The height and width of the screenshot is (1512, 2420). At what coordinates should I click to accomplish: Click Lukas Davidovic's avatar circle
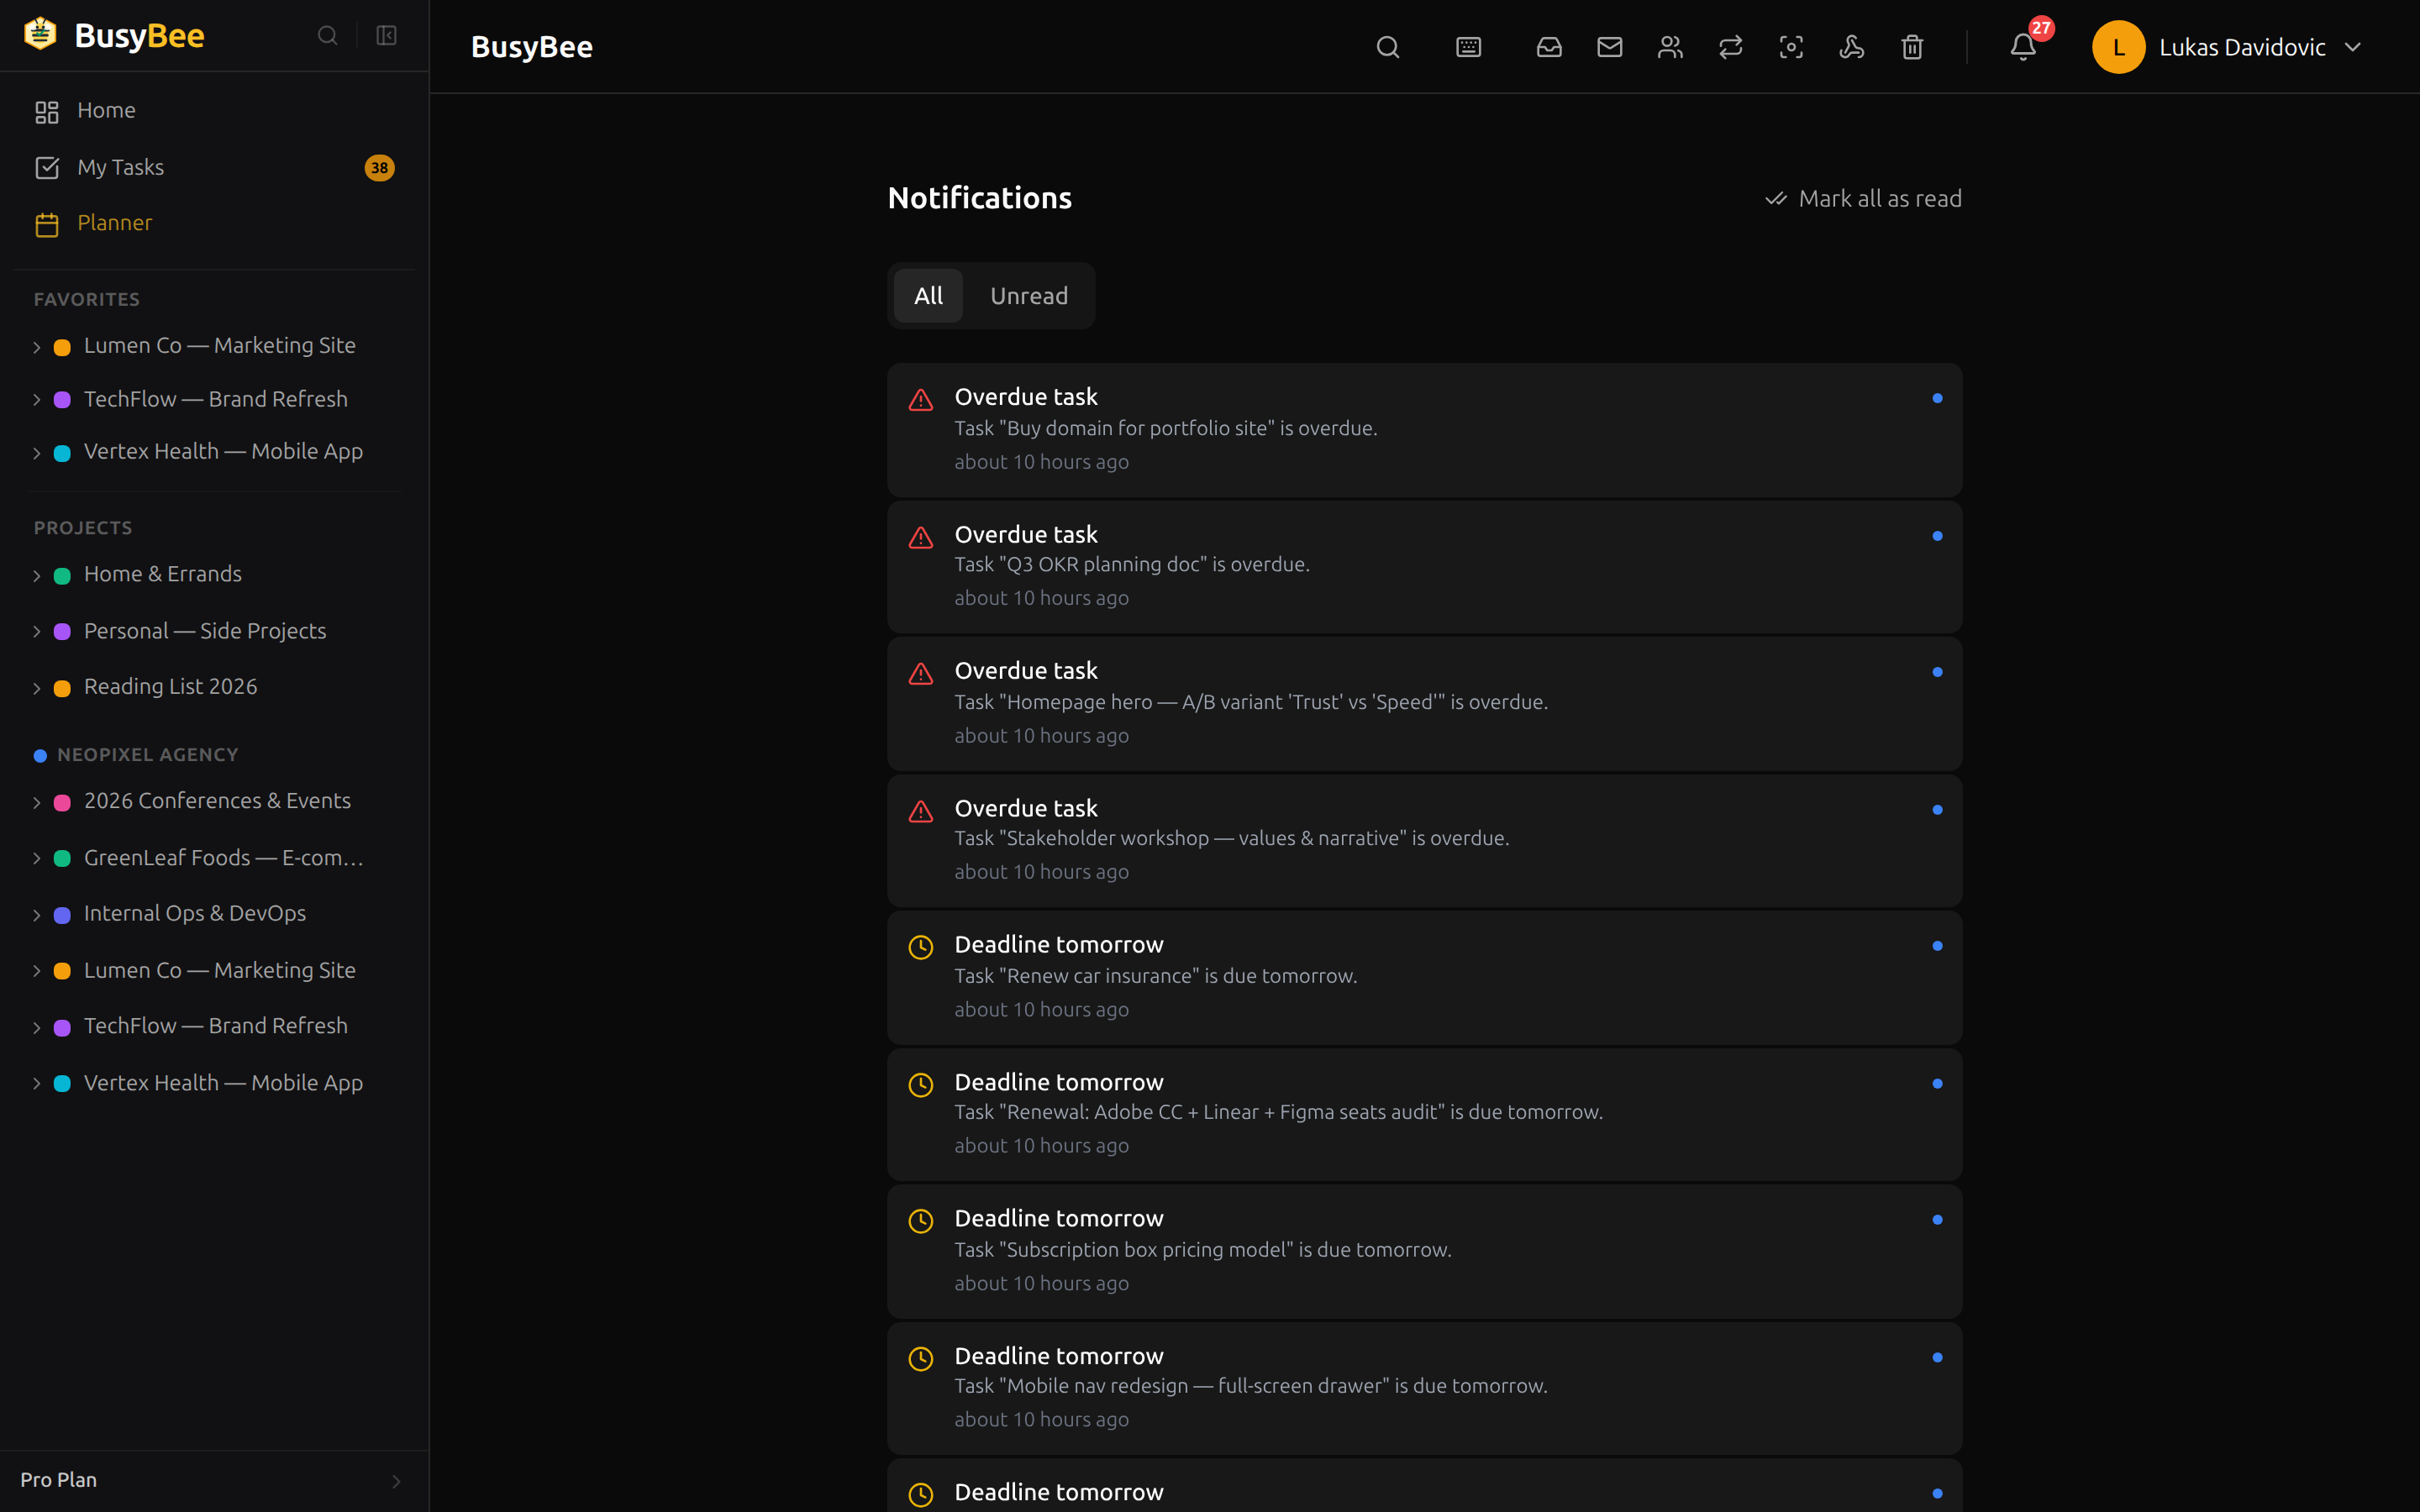2118,47
